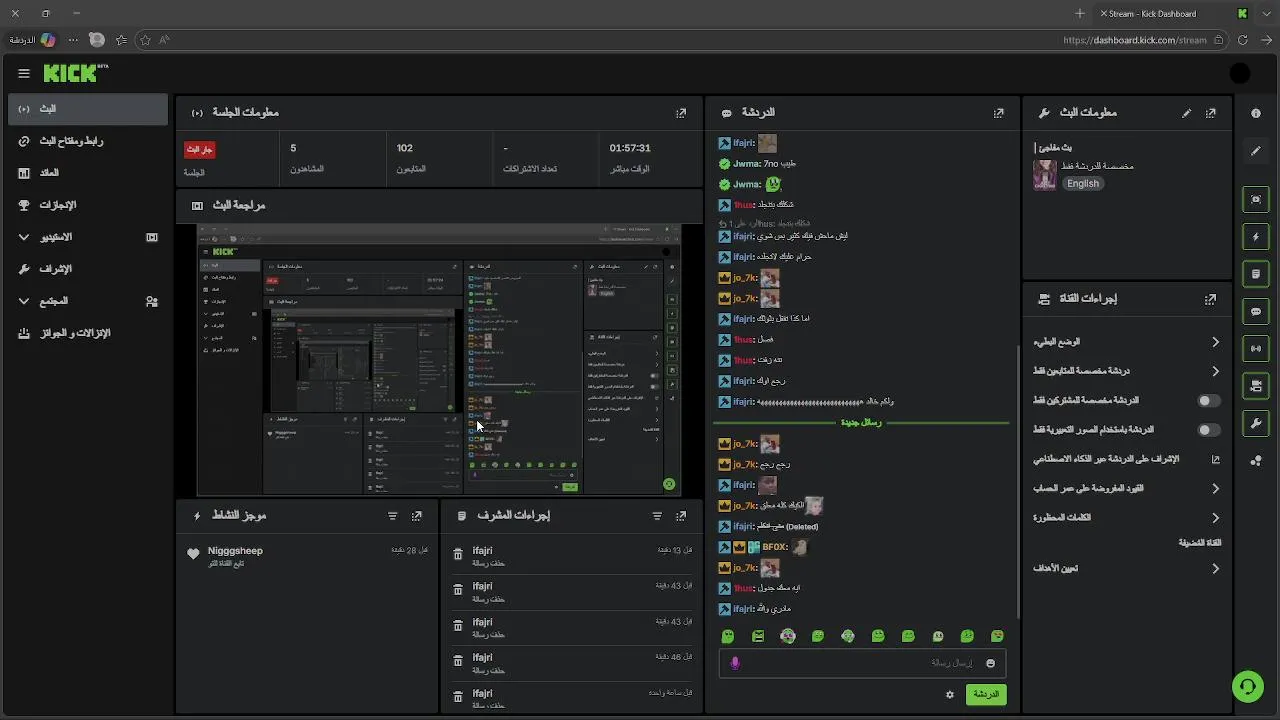Click the three-dots widgets icon at the rail bottom
This screenshot has height=720, width=1280.
1256,461
